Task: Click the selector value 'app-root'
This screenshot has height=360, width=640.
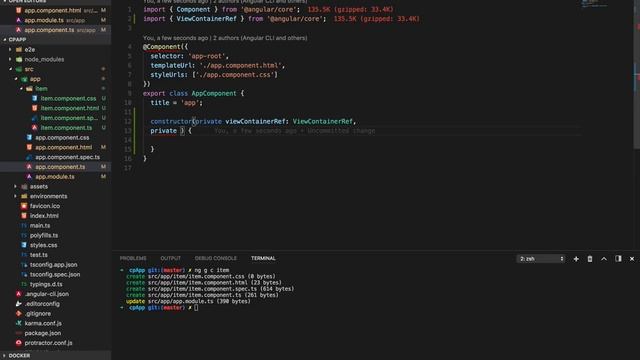Action: point(207,56)
